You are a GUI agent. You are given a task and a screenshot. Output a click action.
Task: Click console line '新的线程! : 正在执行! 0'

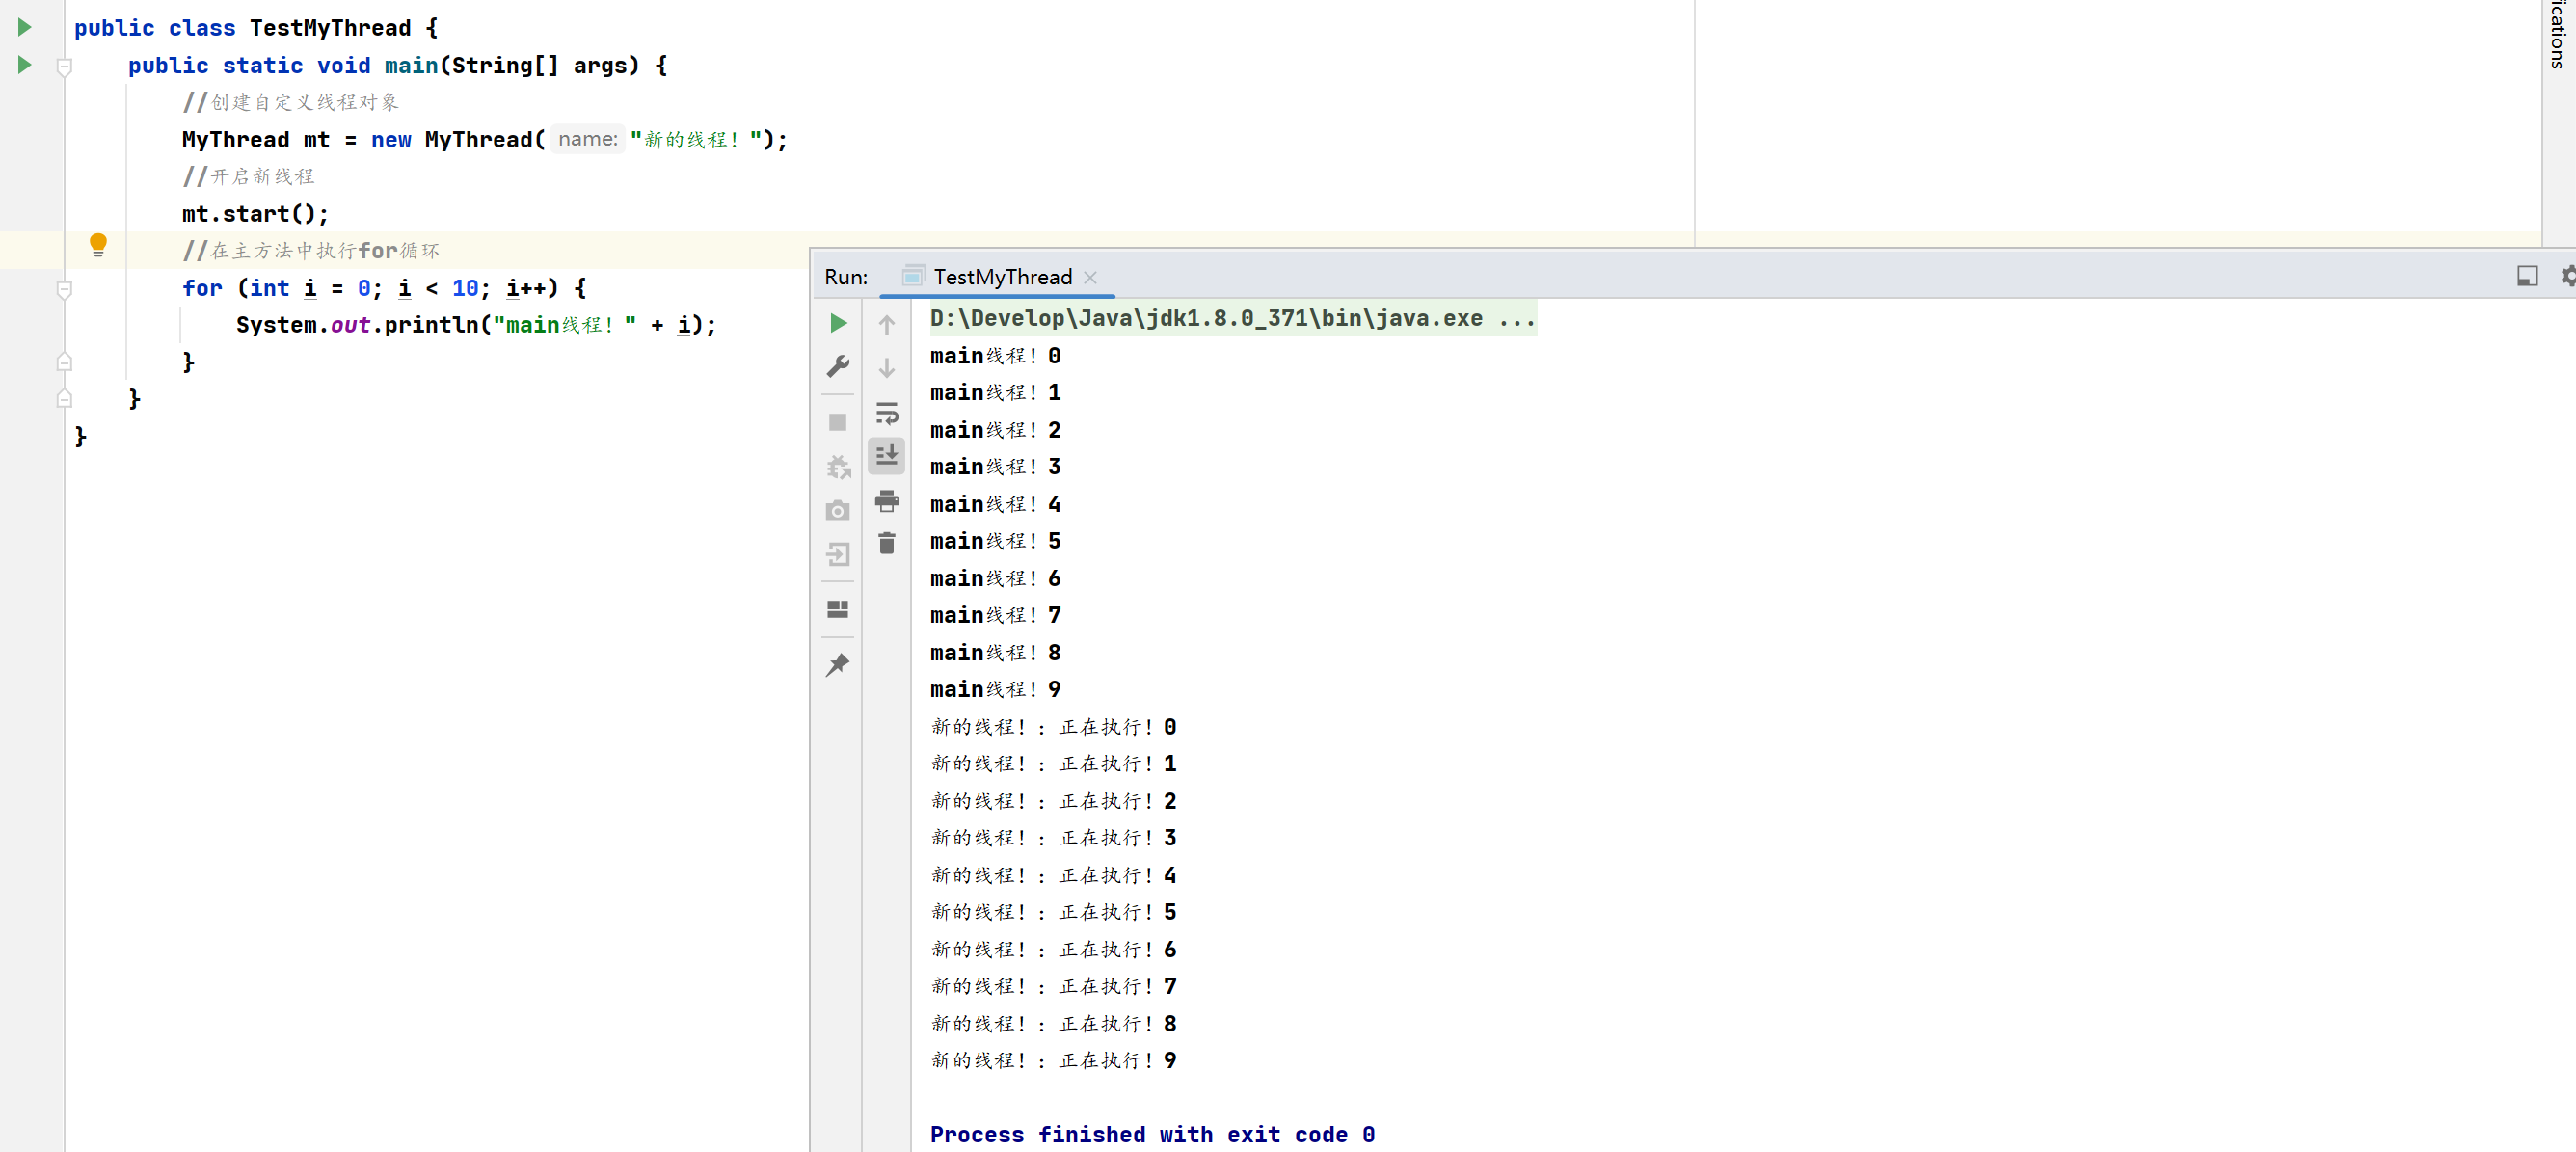click(1054, 727)
